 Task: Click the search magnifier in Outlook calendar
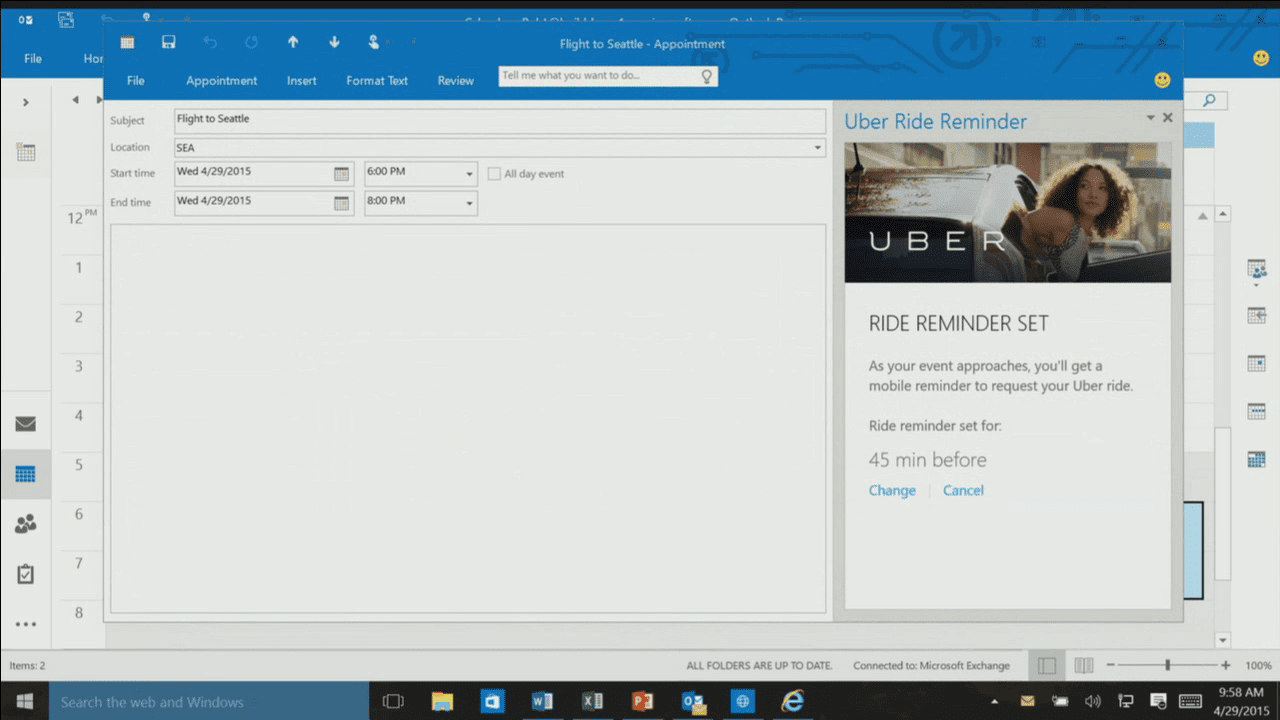click(1209, 100)
